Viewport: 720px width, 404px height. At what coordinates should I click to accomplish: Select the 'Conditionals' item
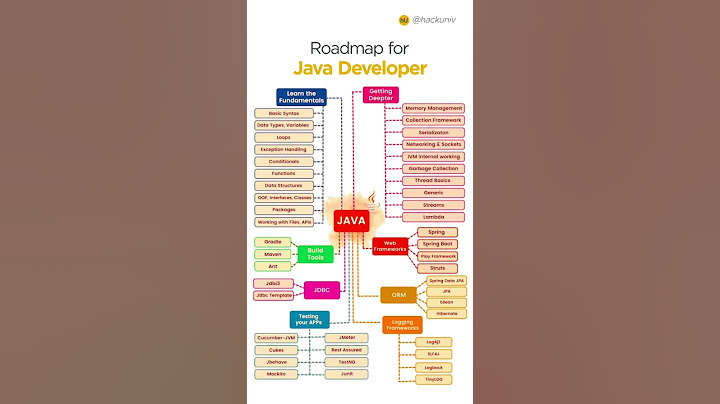[284, 162]
